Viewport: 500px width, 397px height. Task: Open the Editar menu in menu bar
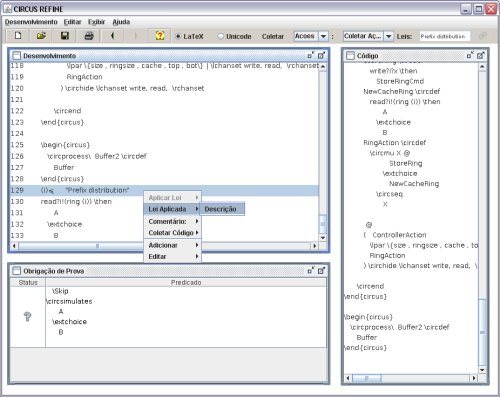click(72, 22)
